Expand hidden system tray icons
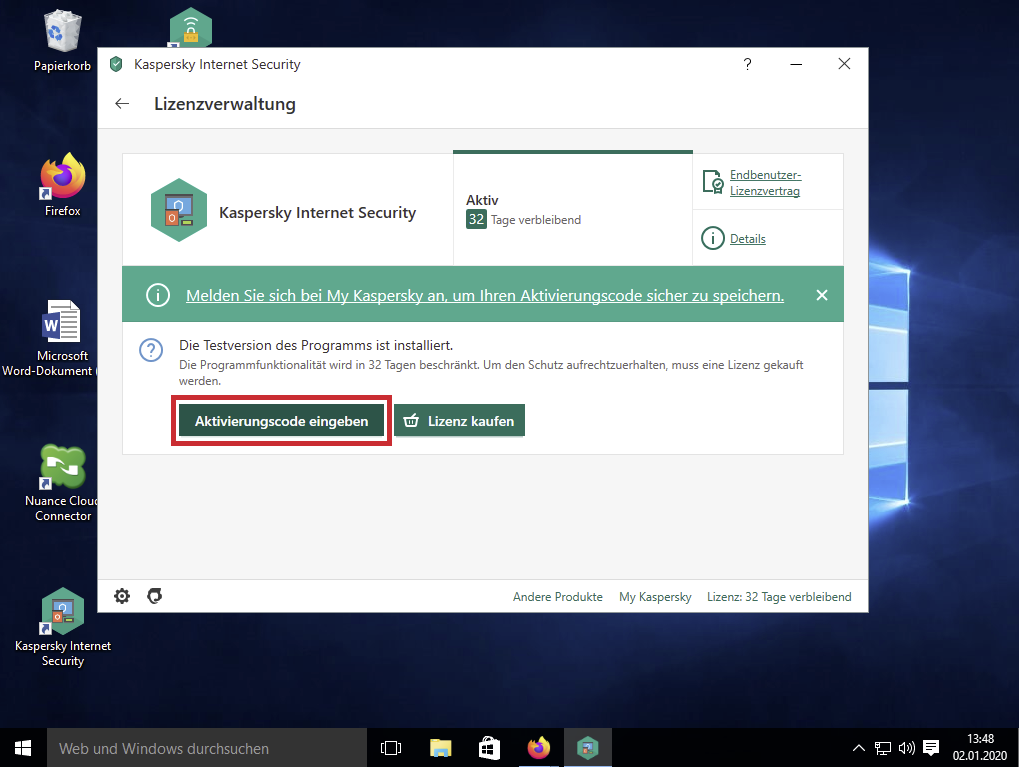This screenshot has height=767, width=1019. [858, 748]
